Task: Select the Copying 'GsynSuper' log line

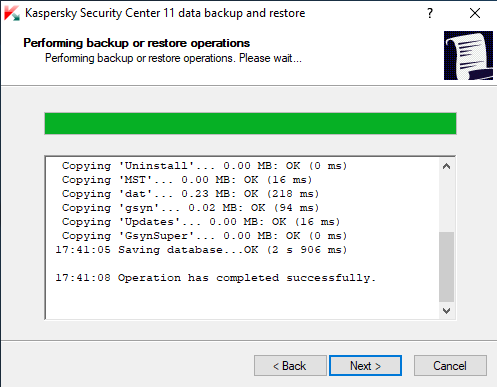Action: (205, 236)
